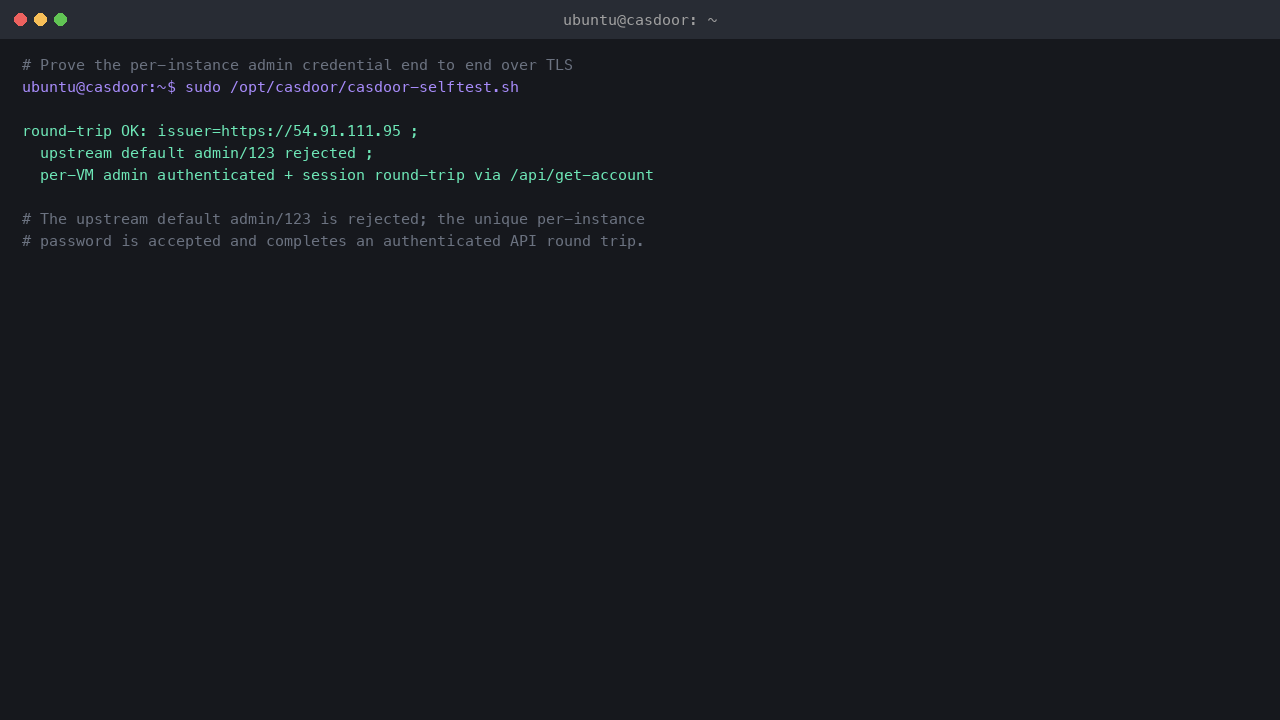Click the window title 'ubuntu@casdoor: ~'
The image size is (1280, 720).
click(640, 20)
